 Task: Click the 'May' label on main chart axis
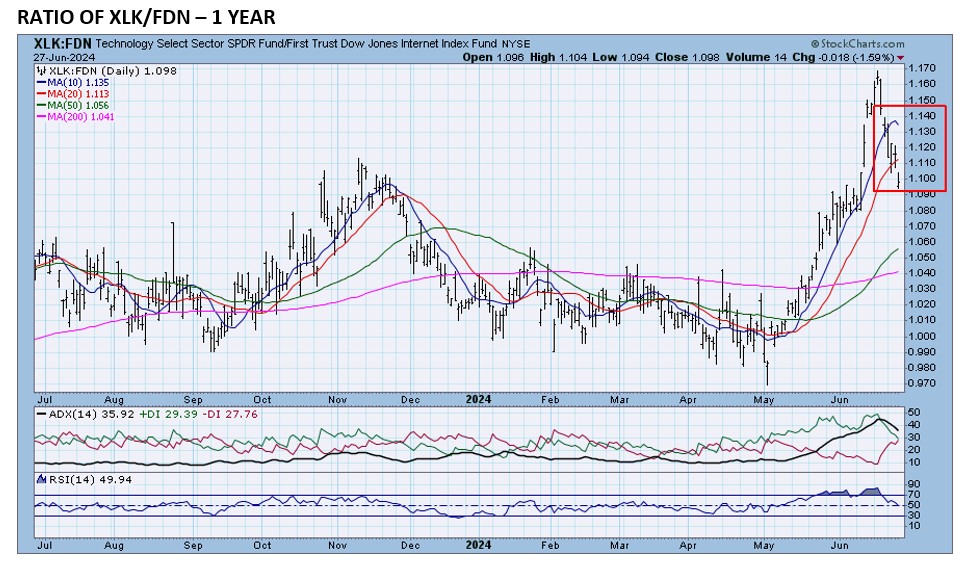point(764,400)
